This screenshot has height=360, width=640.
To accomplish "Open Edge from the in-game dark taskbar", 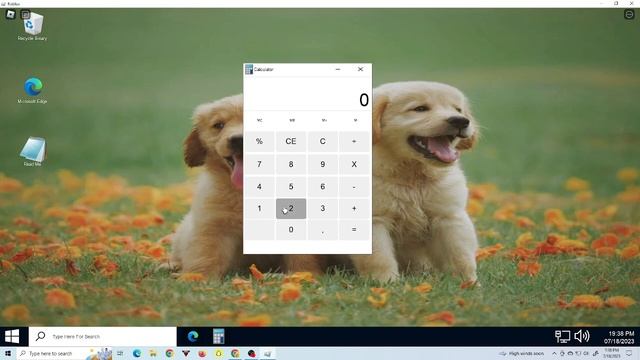I will coord(193,336).
